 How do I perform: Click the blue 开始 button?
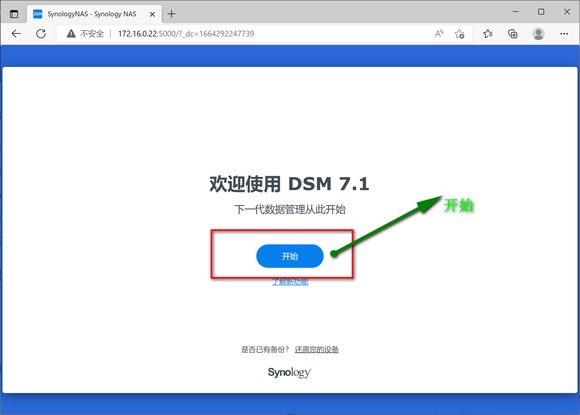click(290, 256)
